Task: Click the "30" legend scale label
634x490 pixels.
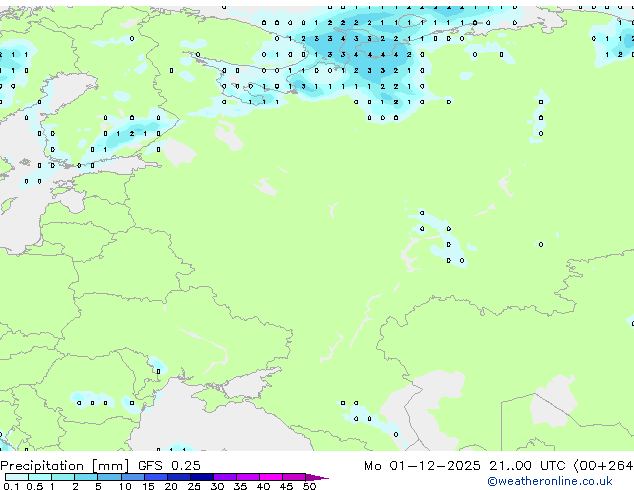Action: tap(217, 486)
